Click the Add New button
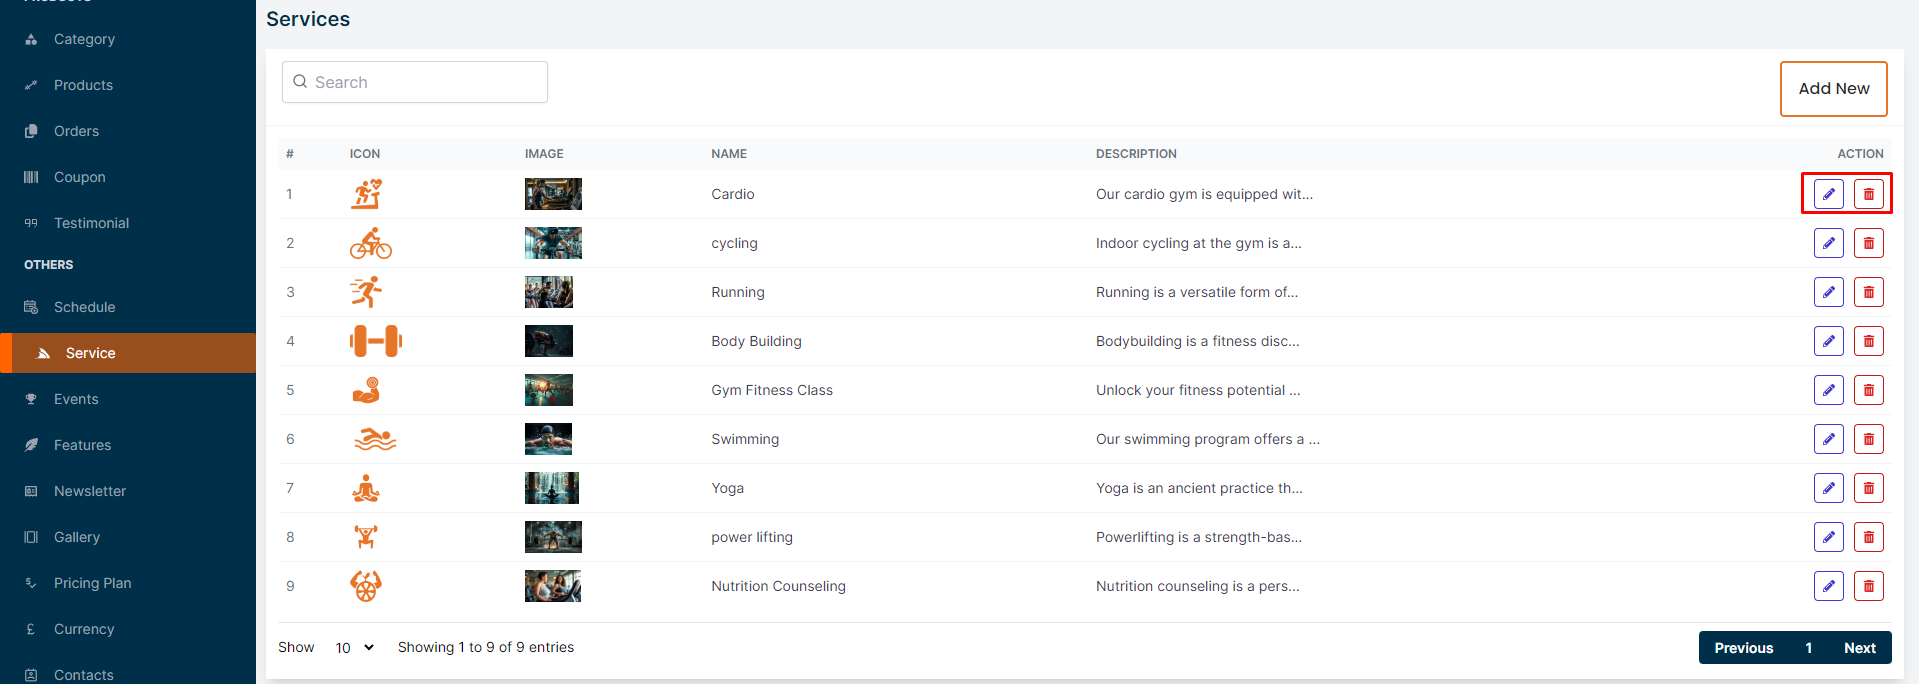This screenshot has width=1919, height=684. [1833, 89]
